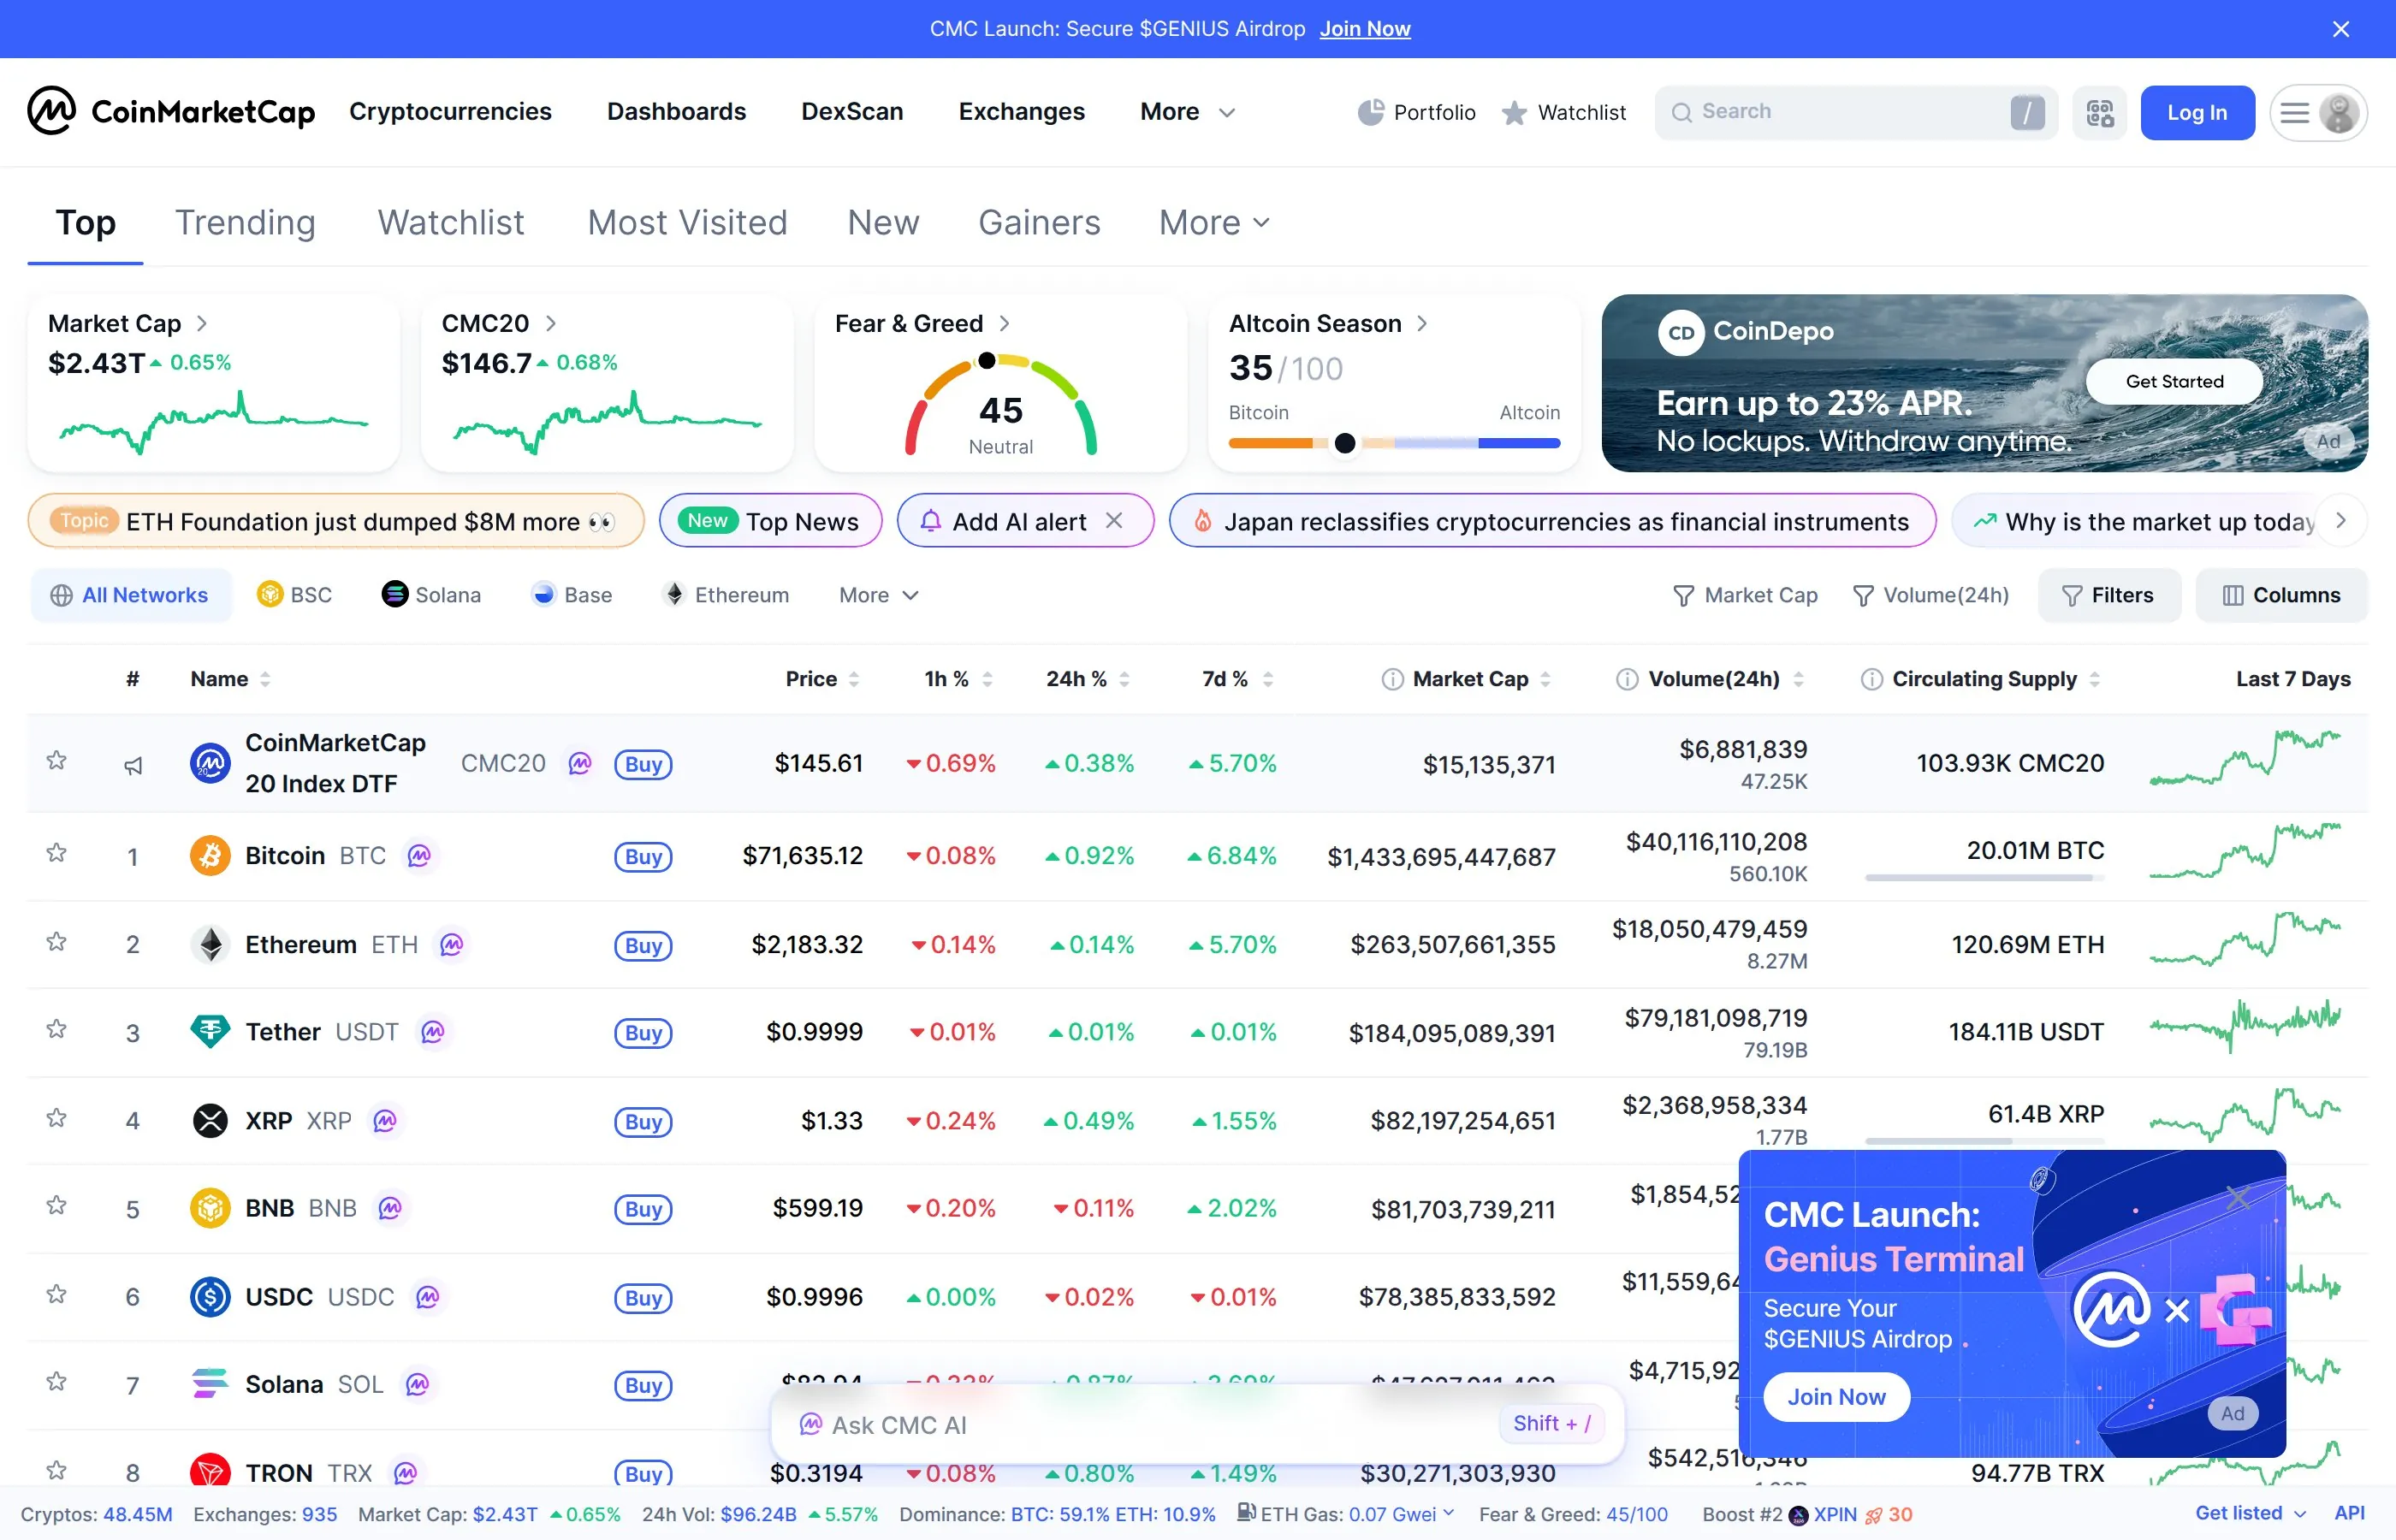Focus the Search input field

coord(1856,112)
